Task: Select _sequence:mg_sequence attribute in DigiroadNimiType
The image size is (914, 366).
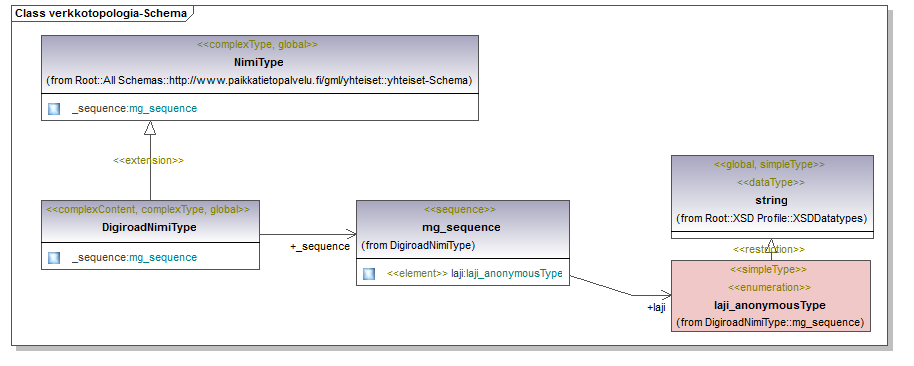Action: click(135, 257)
